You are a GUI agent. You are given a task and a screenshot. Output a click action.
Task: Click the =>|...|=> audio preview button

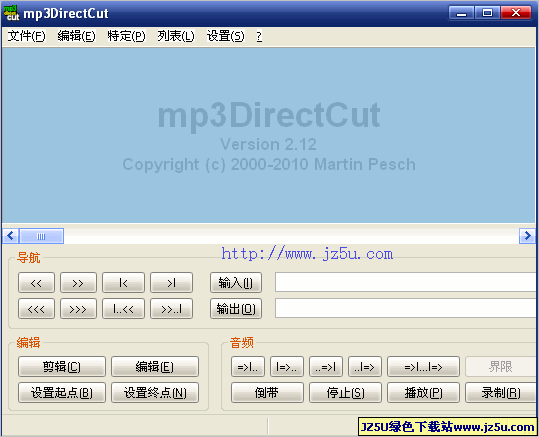(423, 367)
